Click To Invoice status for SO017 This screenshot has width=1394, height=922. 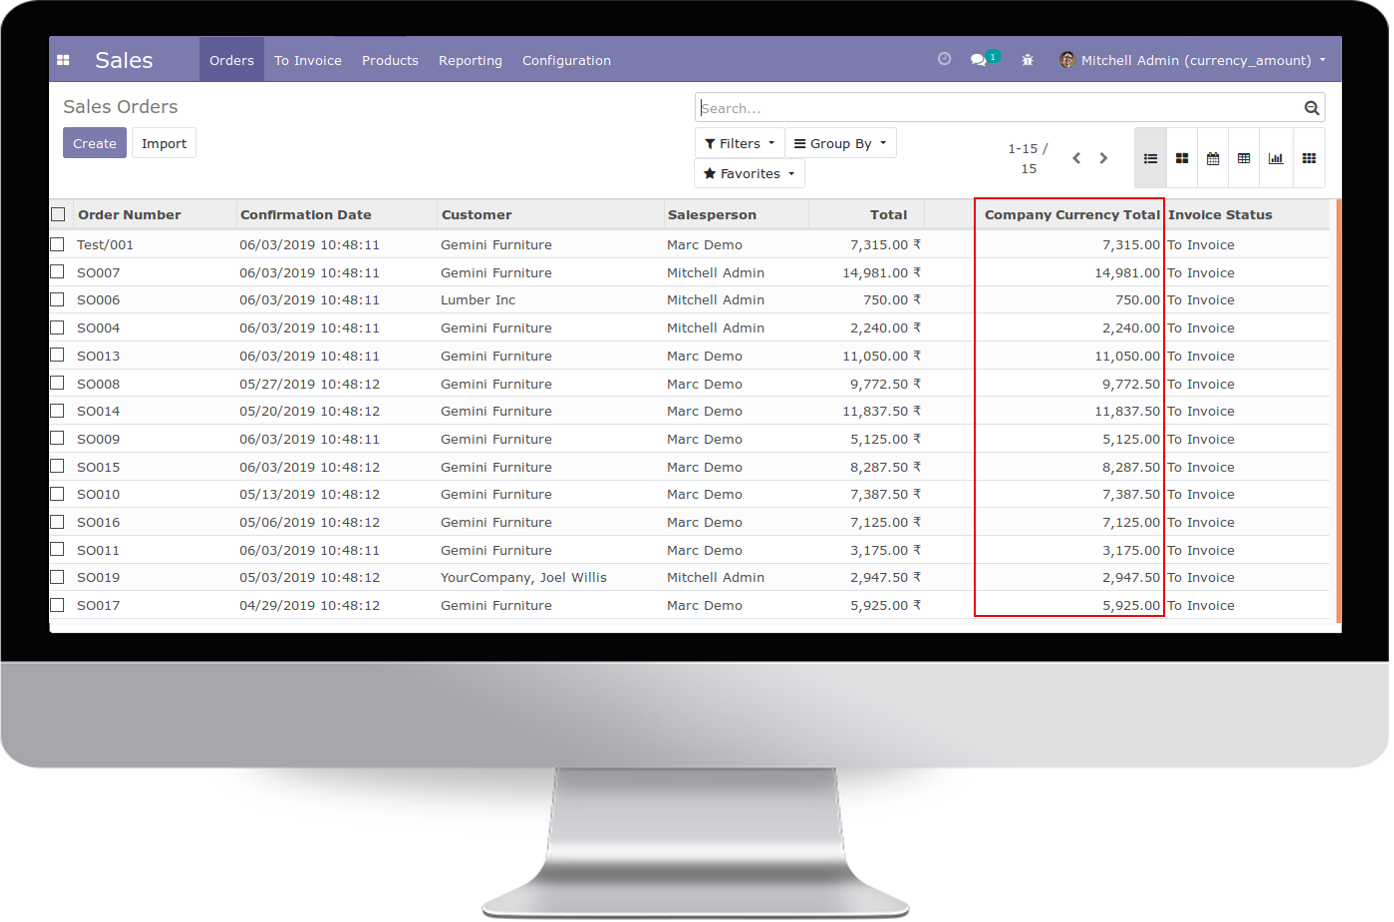(1201, 605)
